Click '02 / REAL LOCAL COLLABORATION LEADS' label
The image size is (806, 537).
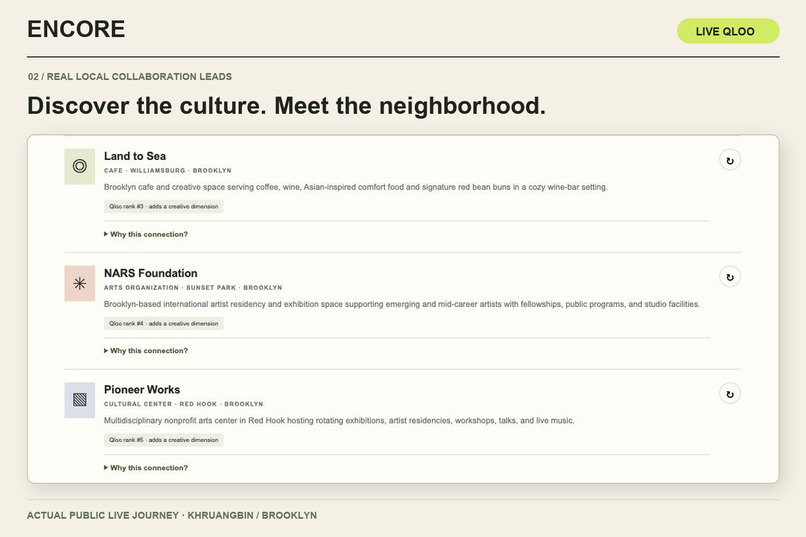pos(130,77)
